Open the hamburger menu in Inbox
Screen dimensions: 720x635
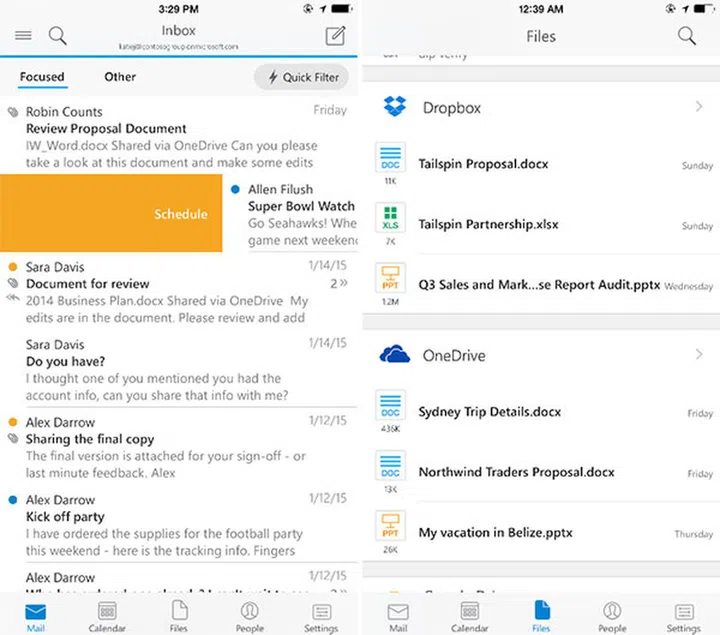coord(23,36)
